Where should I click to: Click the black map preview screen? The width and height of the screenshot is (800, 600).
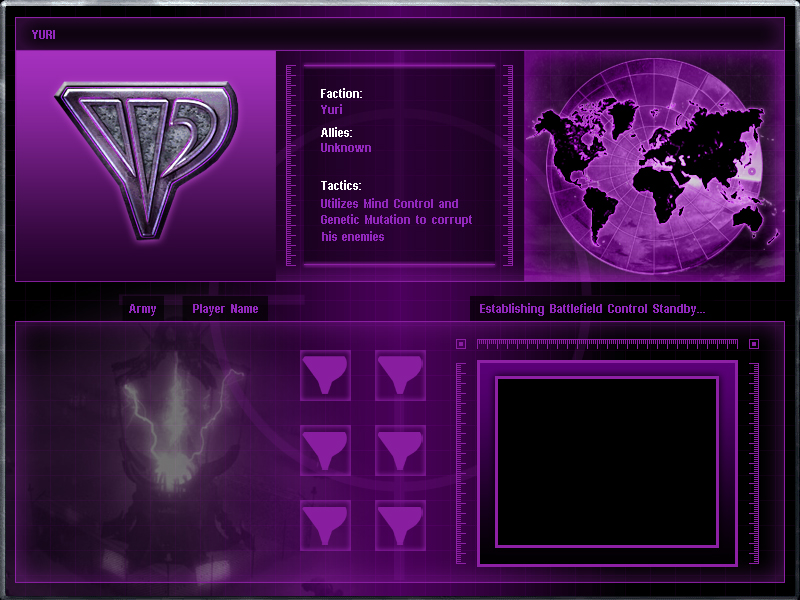(607, 462)
